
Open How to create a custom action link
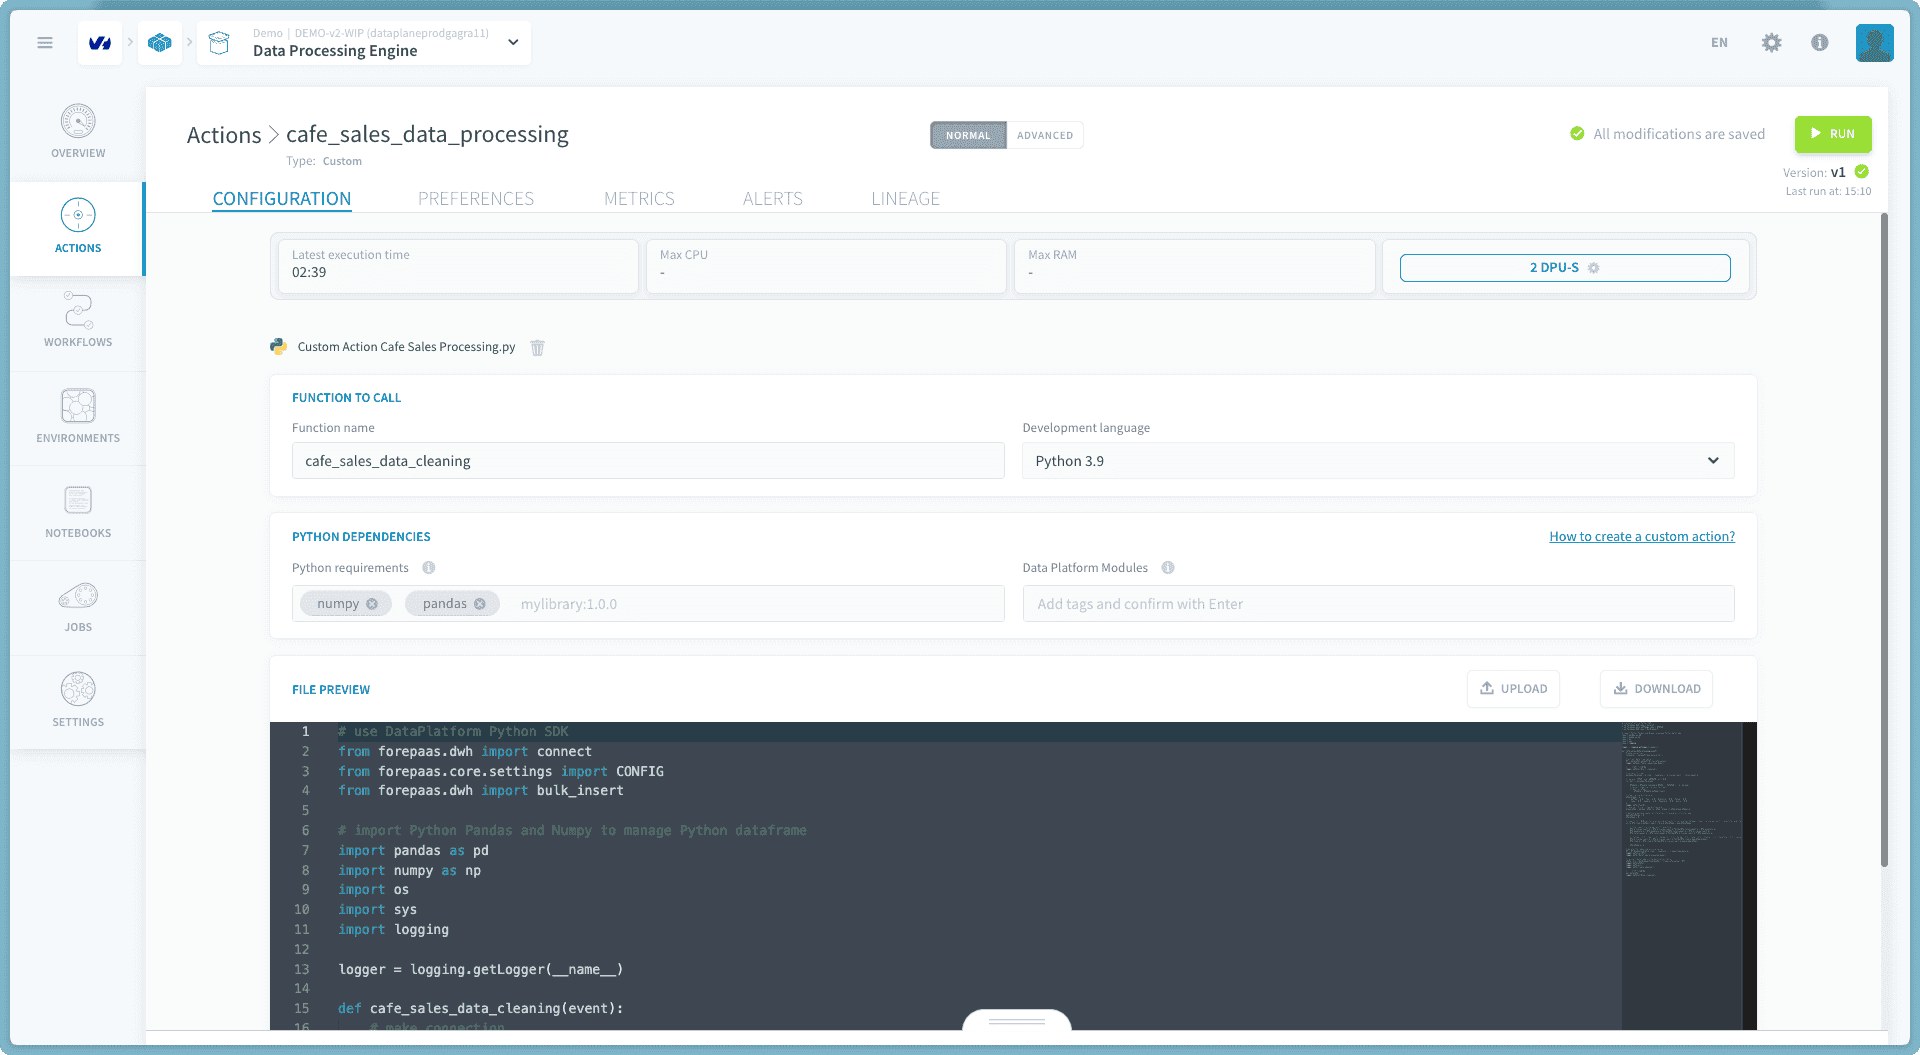[1642, 537]
